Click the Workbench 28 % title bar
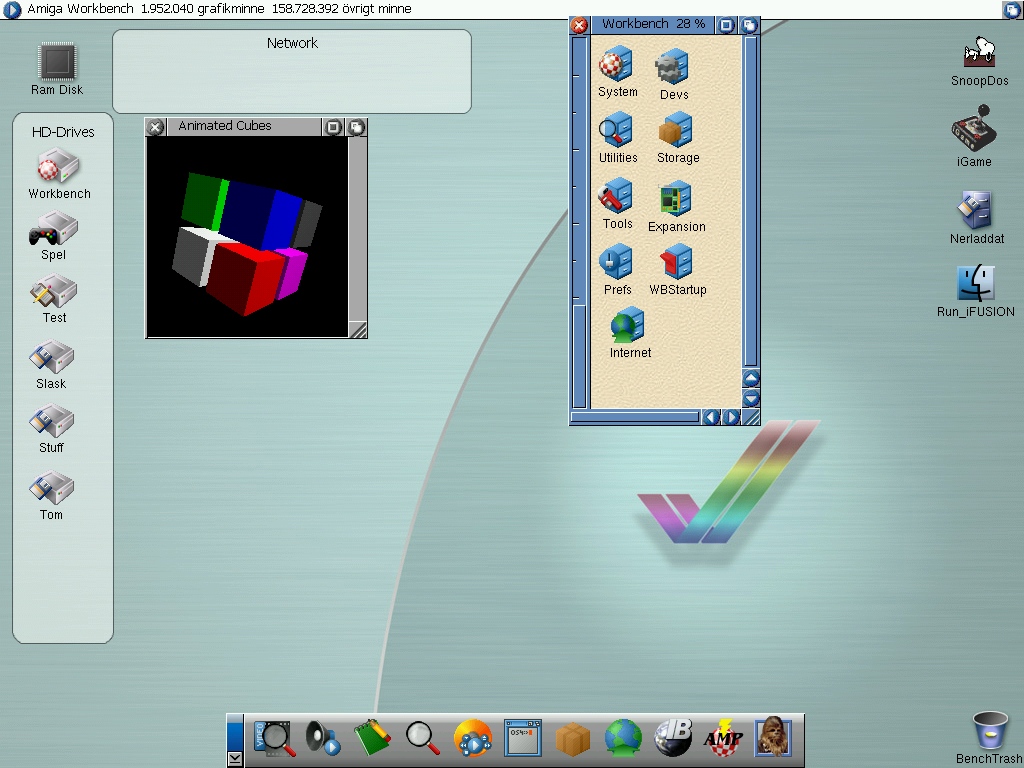The width and height of the screenshot is (1024, 768). pyautogui.click(x=653, y=25)
